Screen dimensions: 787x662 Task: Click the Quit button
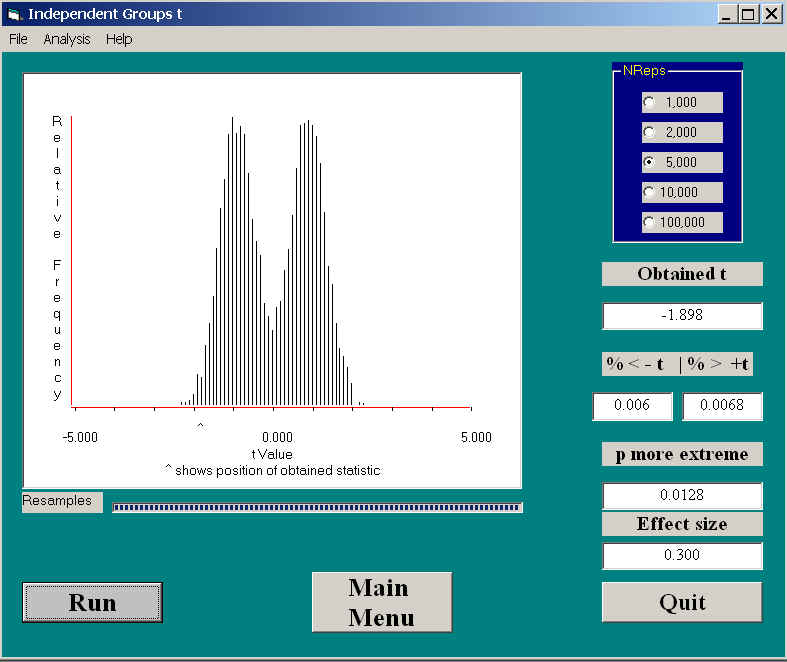(x=681, y=602)
